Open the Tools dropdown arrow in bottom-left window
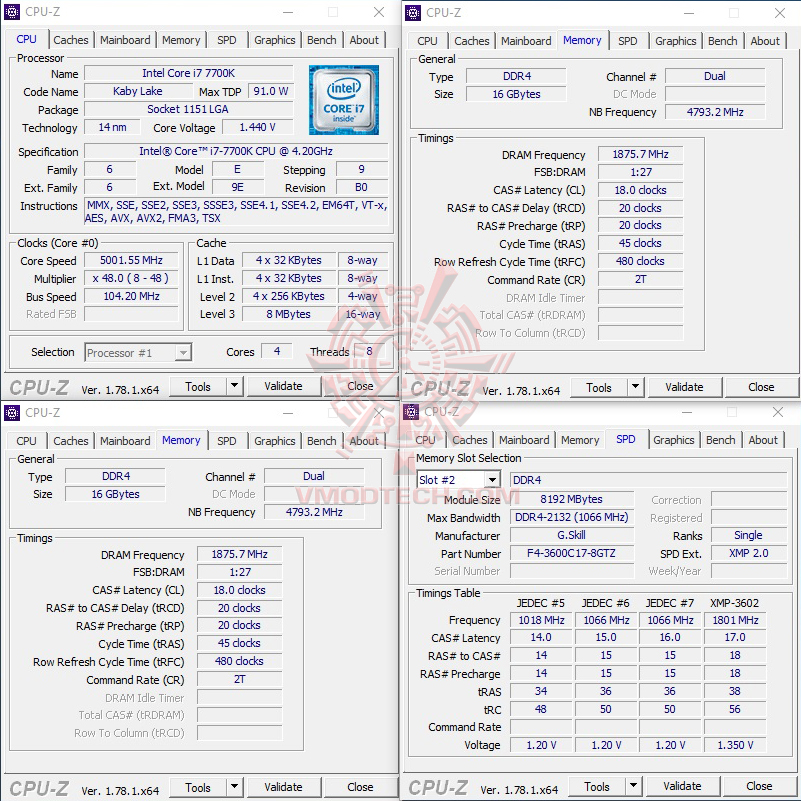 tap(234, 787)
